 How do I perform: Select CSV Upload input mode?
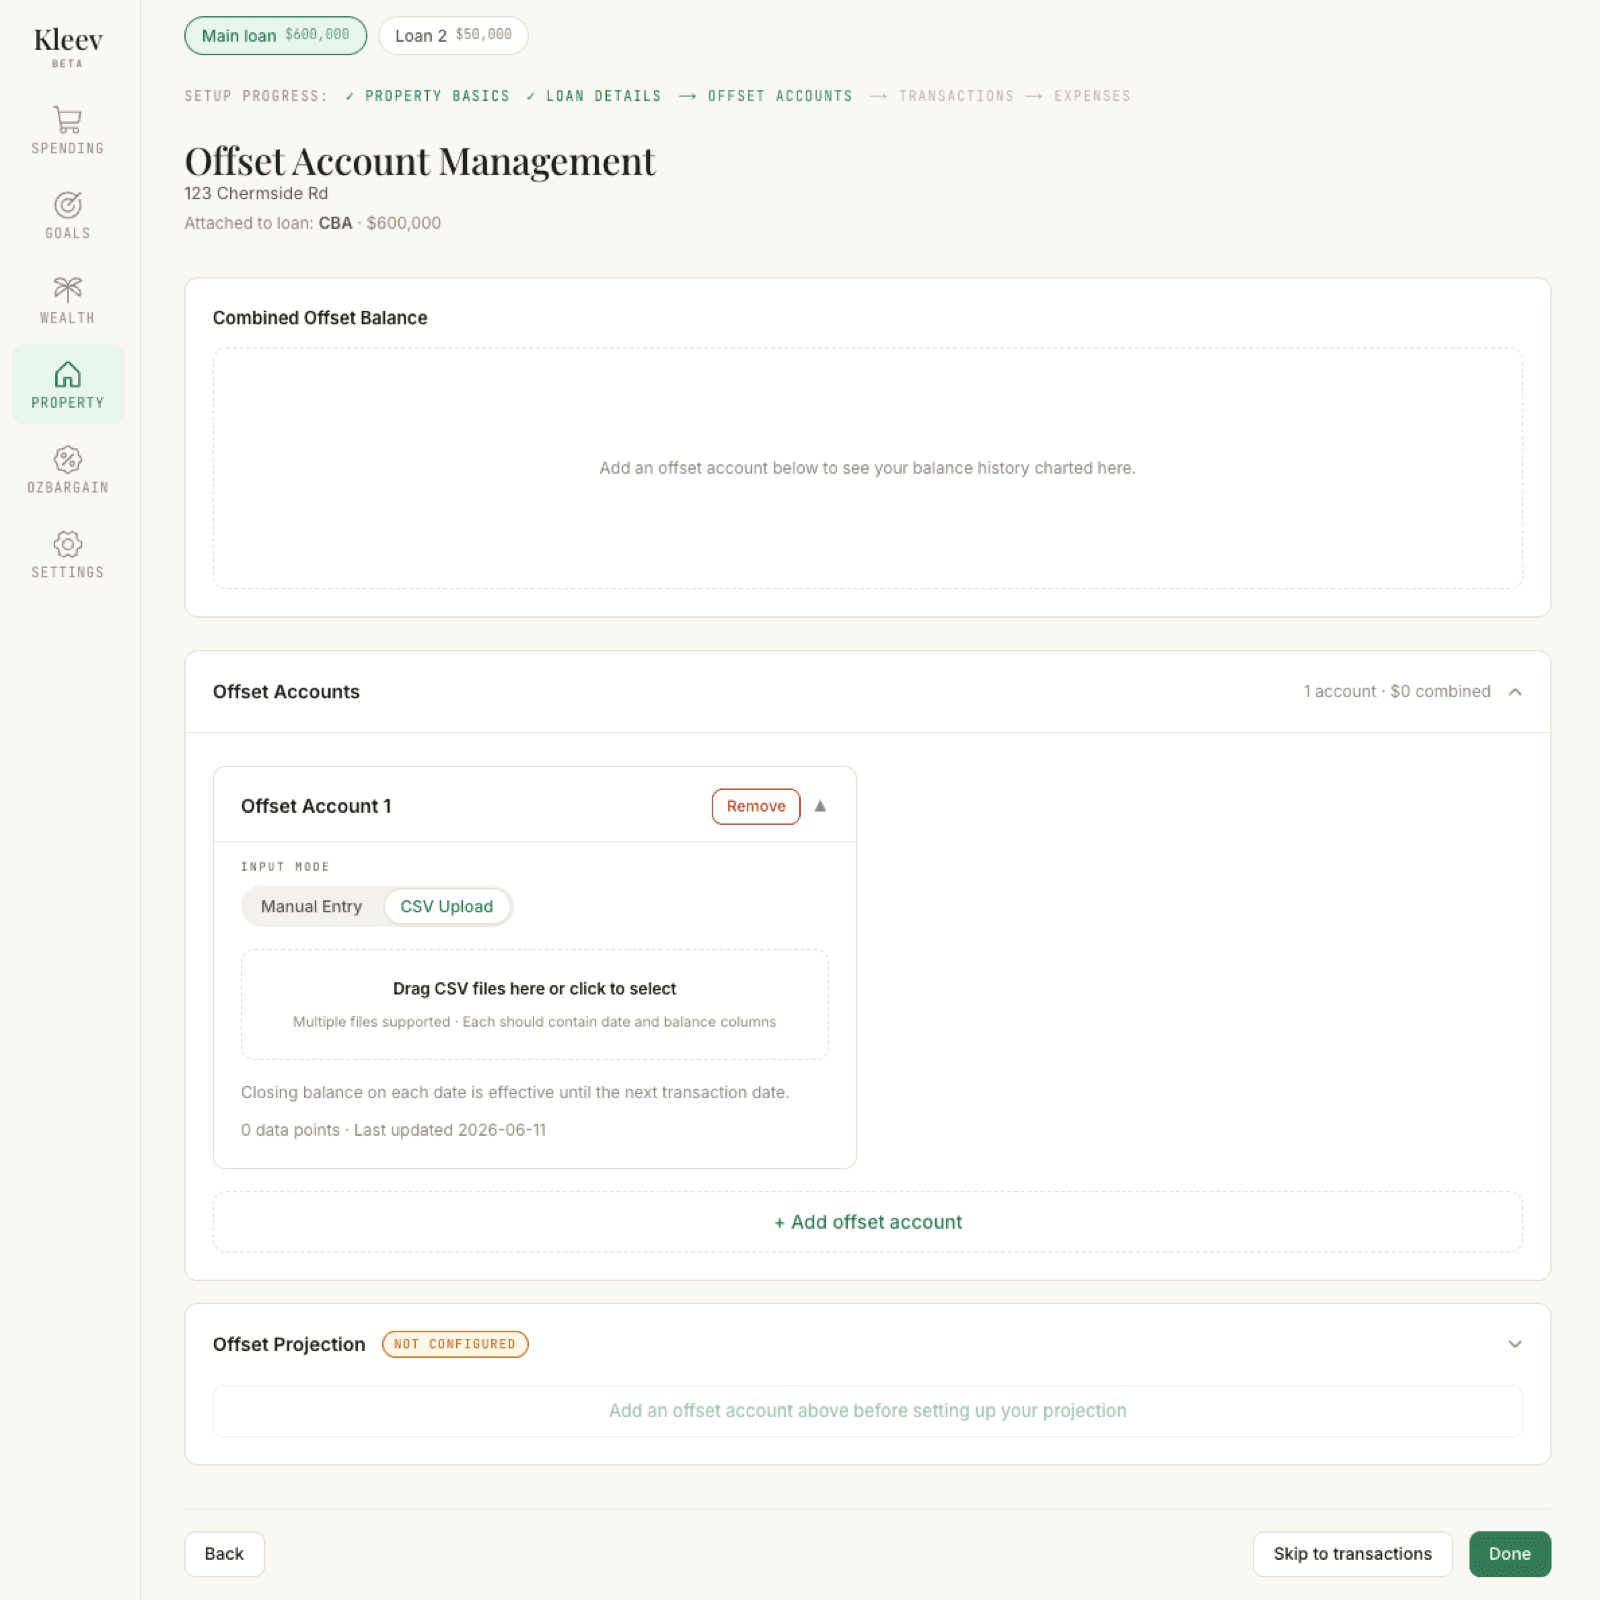coord(447,907)
